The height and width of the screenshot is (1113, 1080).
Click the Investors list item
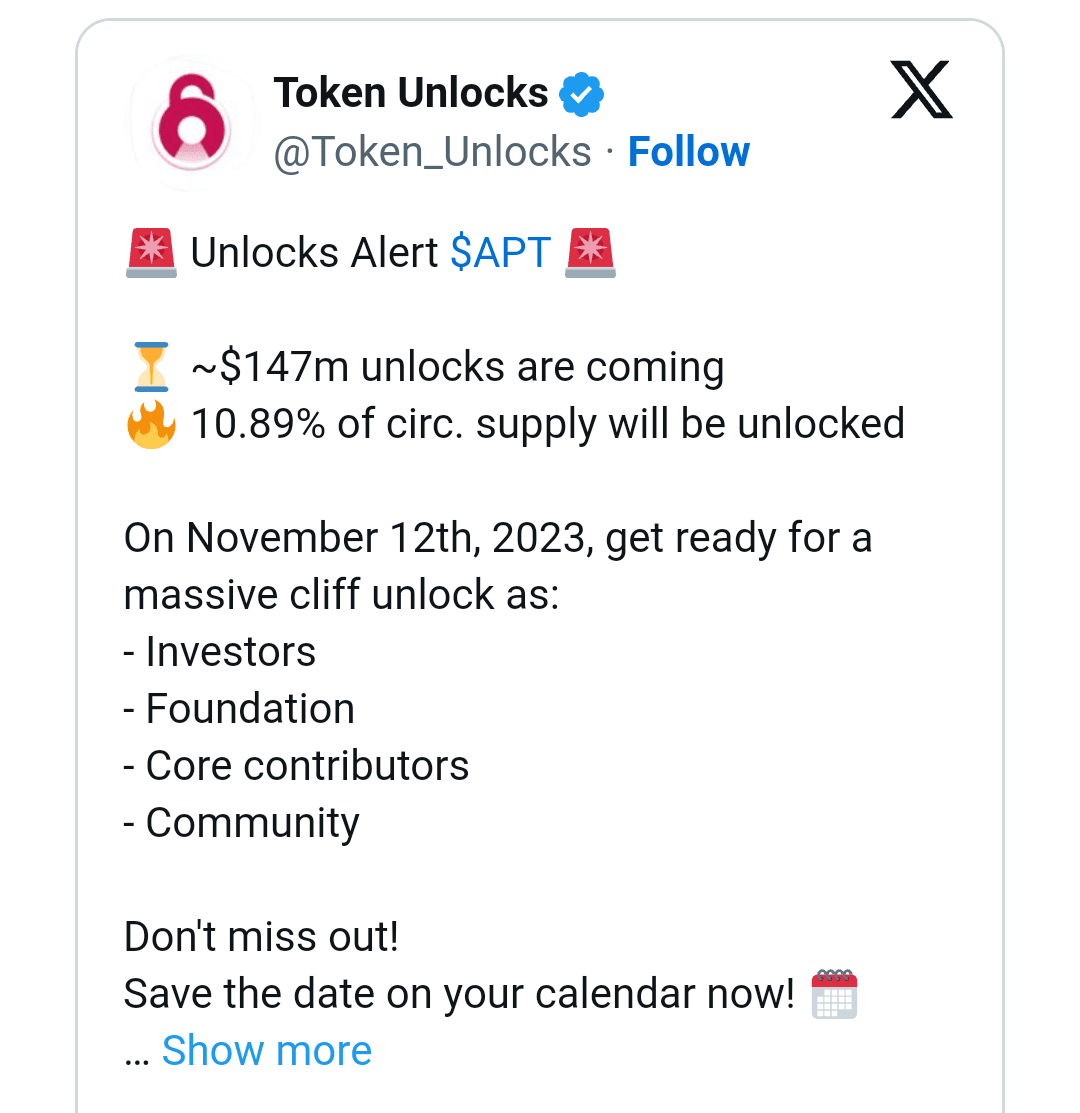(x=219, y=651)
